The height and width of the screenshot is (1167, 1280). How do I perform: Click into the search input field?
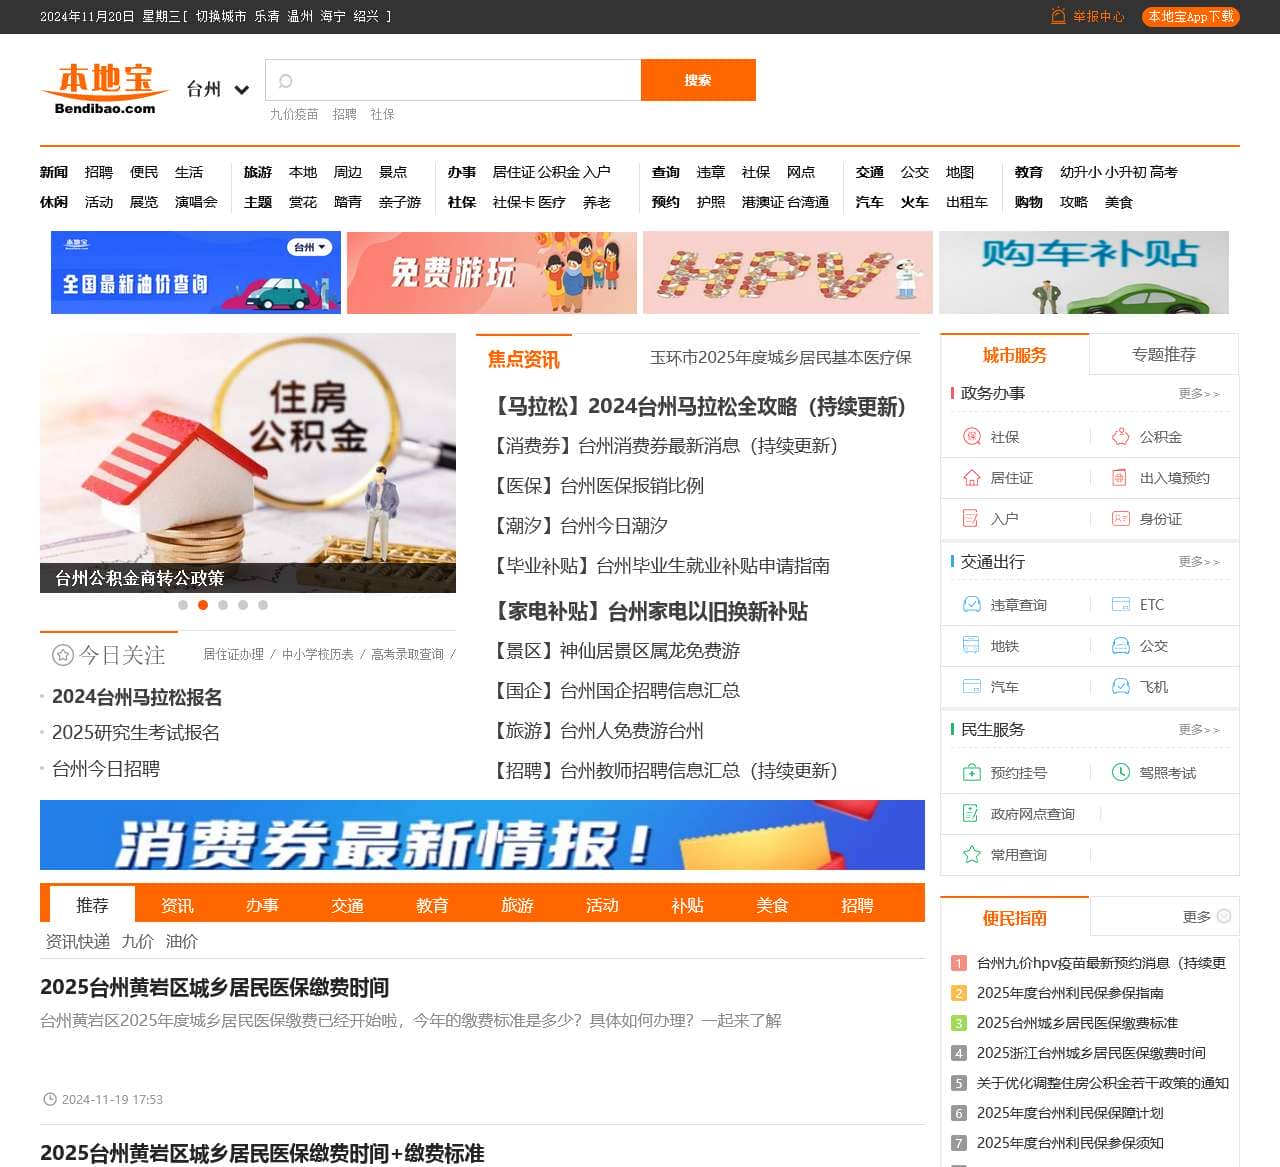pyautogui.click(x=460, y=80)
